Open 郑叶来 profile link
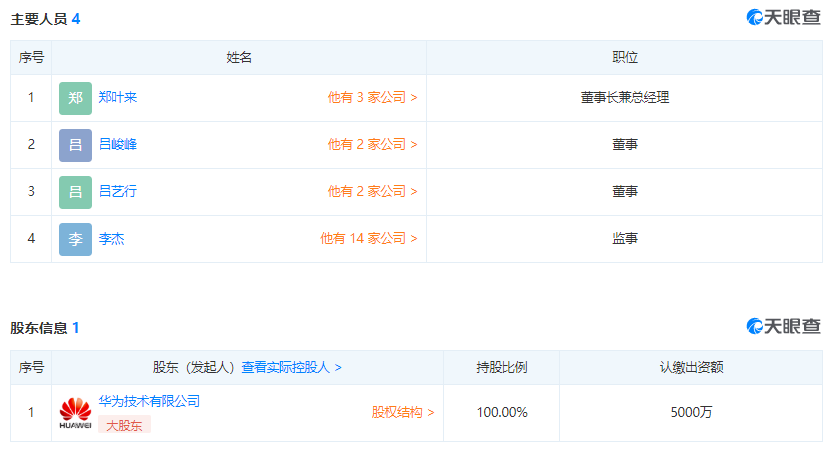Screen dimensions: 832x455 [x=118, y=98]
